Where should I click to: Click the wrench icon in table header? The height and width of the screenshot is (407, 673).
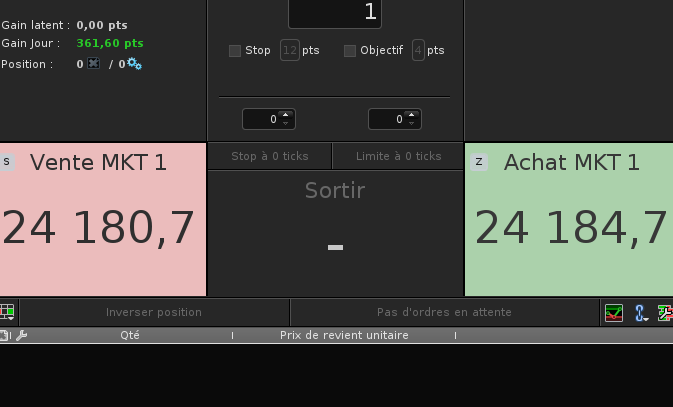pos(22,335)
